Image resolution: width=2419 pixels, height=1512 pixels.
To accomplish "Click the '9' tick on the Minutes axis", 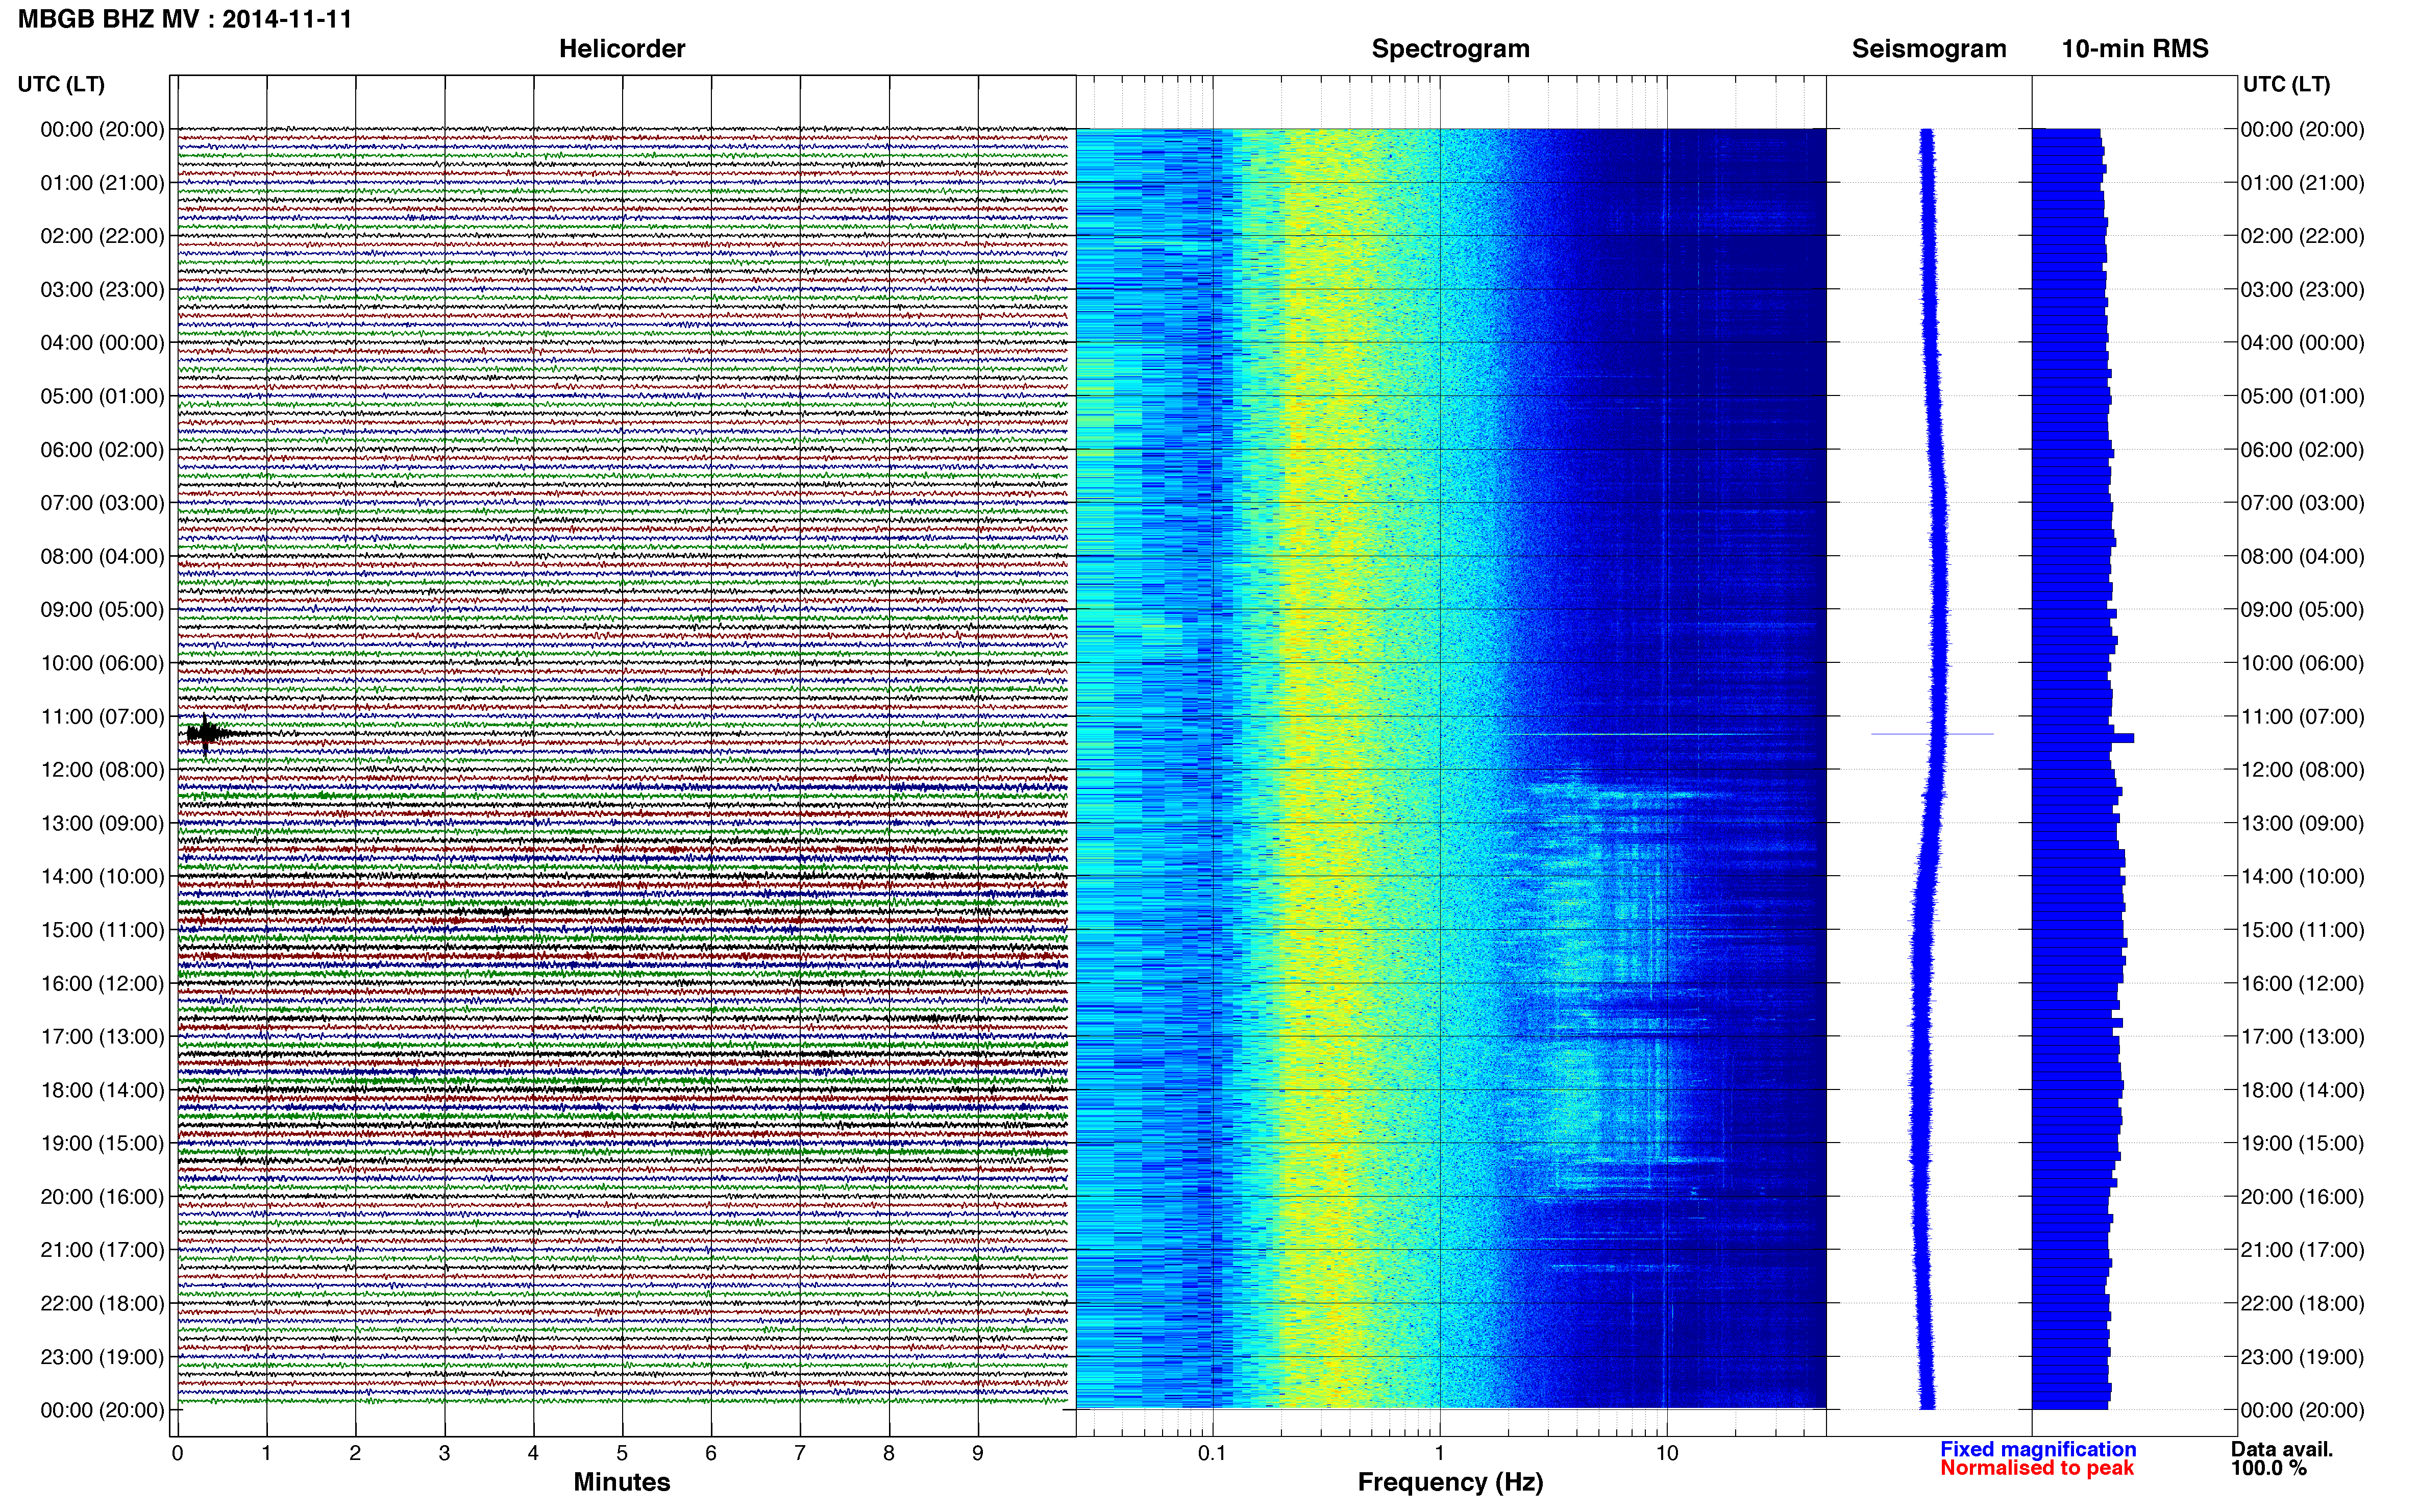I will click(x=978, y=1453).
